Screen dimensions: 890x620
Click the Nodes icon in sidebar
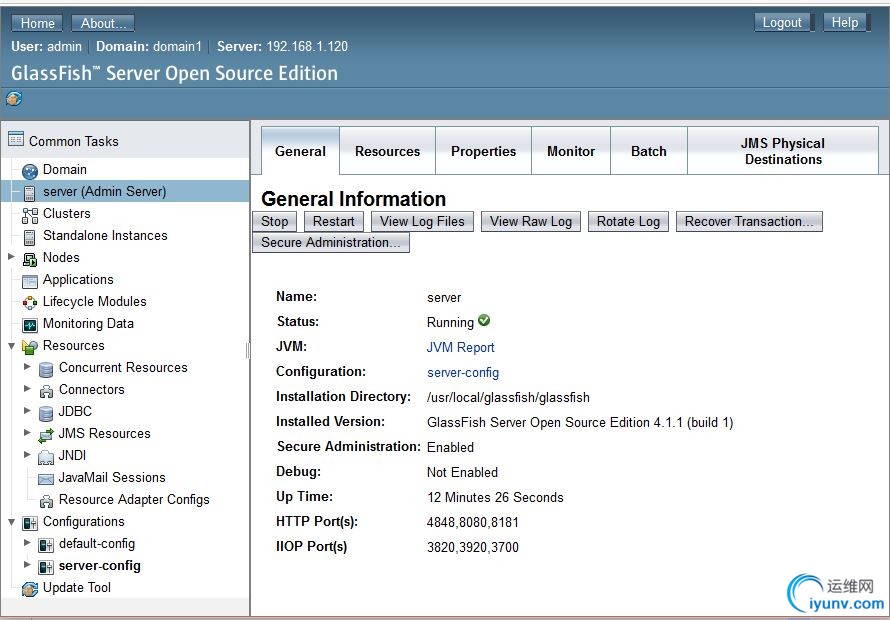pyautogui.click(x=30, y=259)
